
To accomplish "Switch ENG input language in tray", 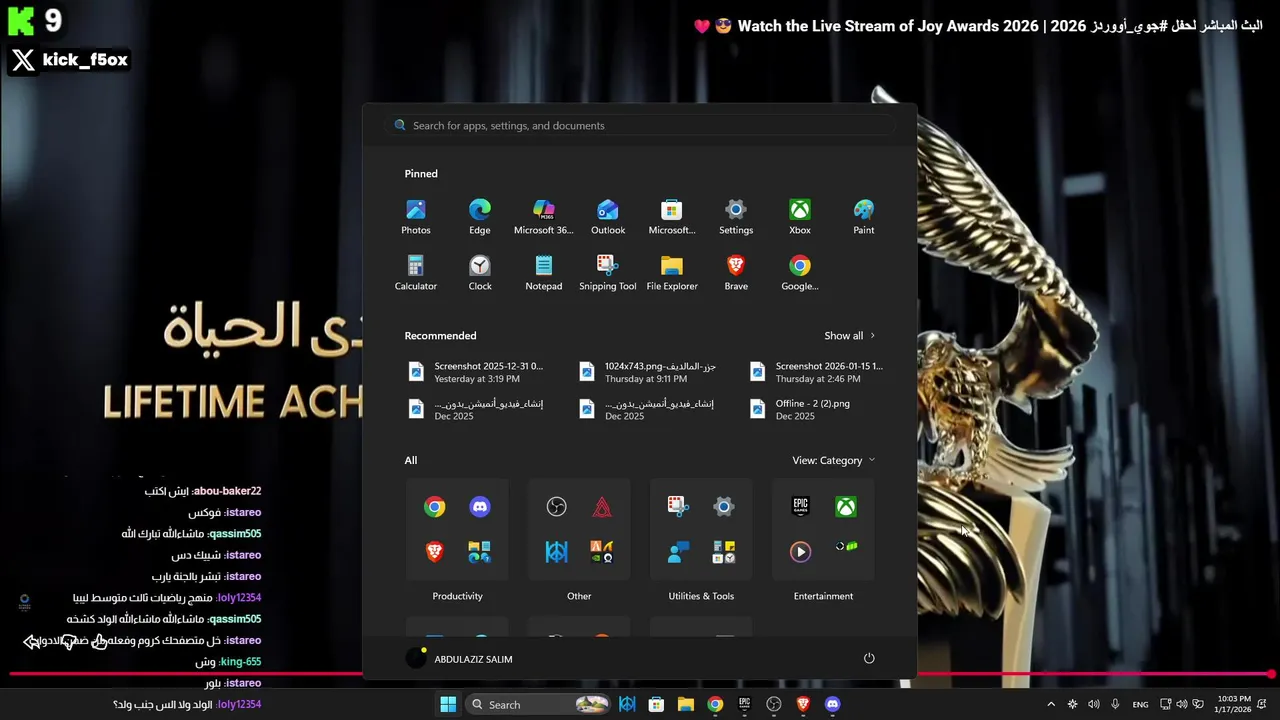I will (x=1140, y=704).
